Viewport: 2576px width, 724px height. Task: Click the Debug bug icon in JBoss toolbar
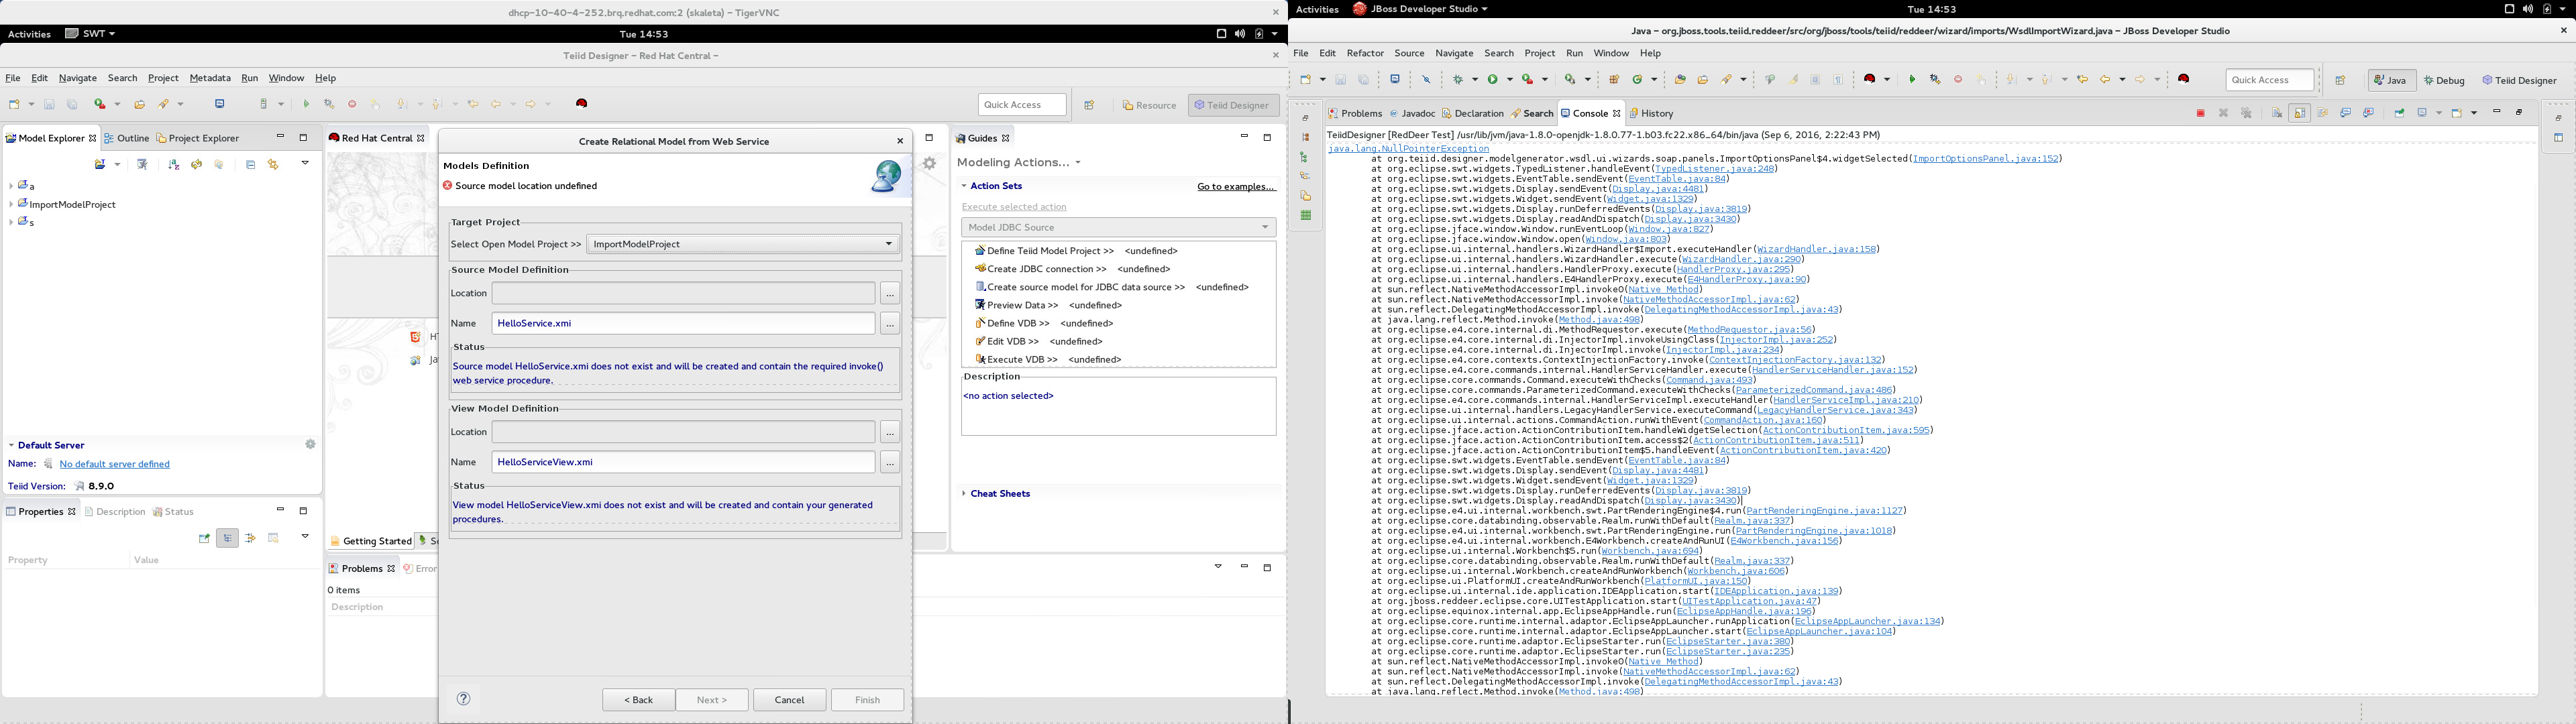click(x=1458, y=80)
